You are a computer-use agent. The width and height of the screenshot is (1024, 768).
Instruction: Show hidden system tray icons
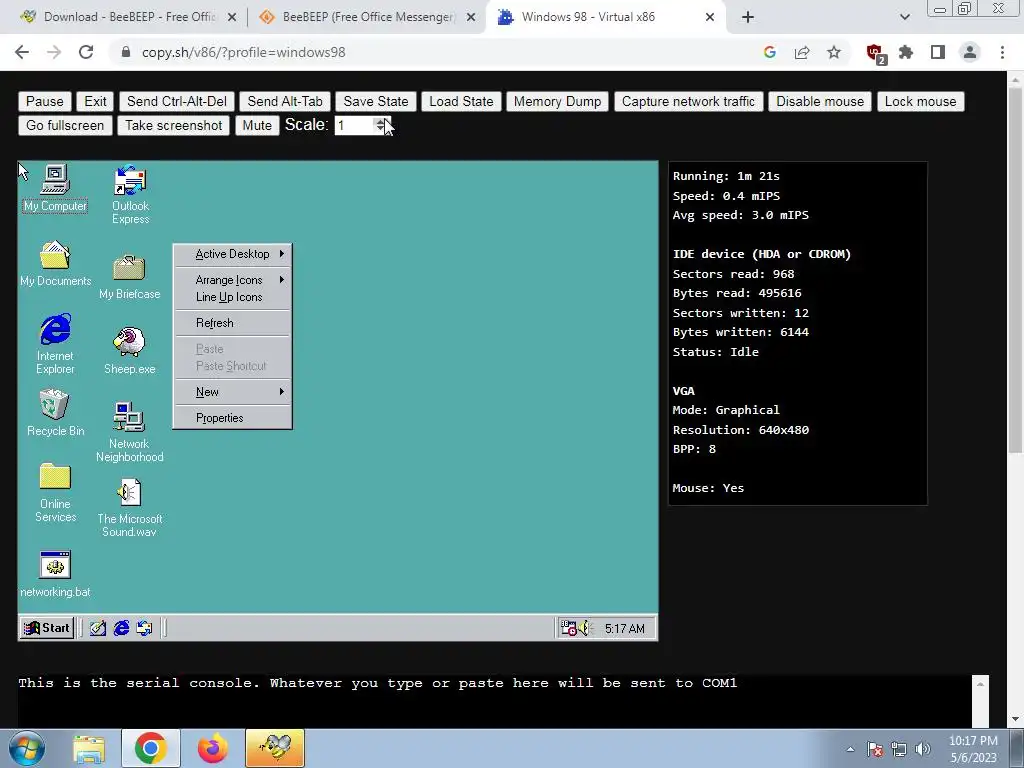pos(850,749)
